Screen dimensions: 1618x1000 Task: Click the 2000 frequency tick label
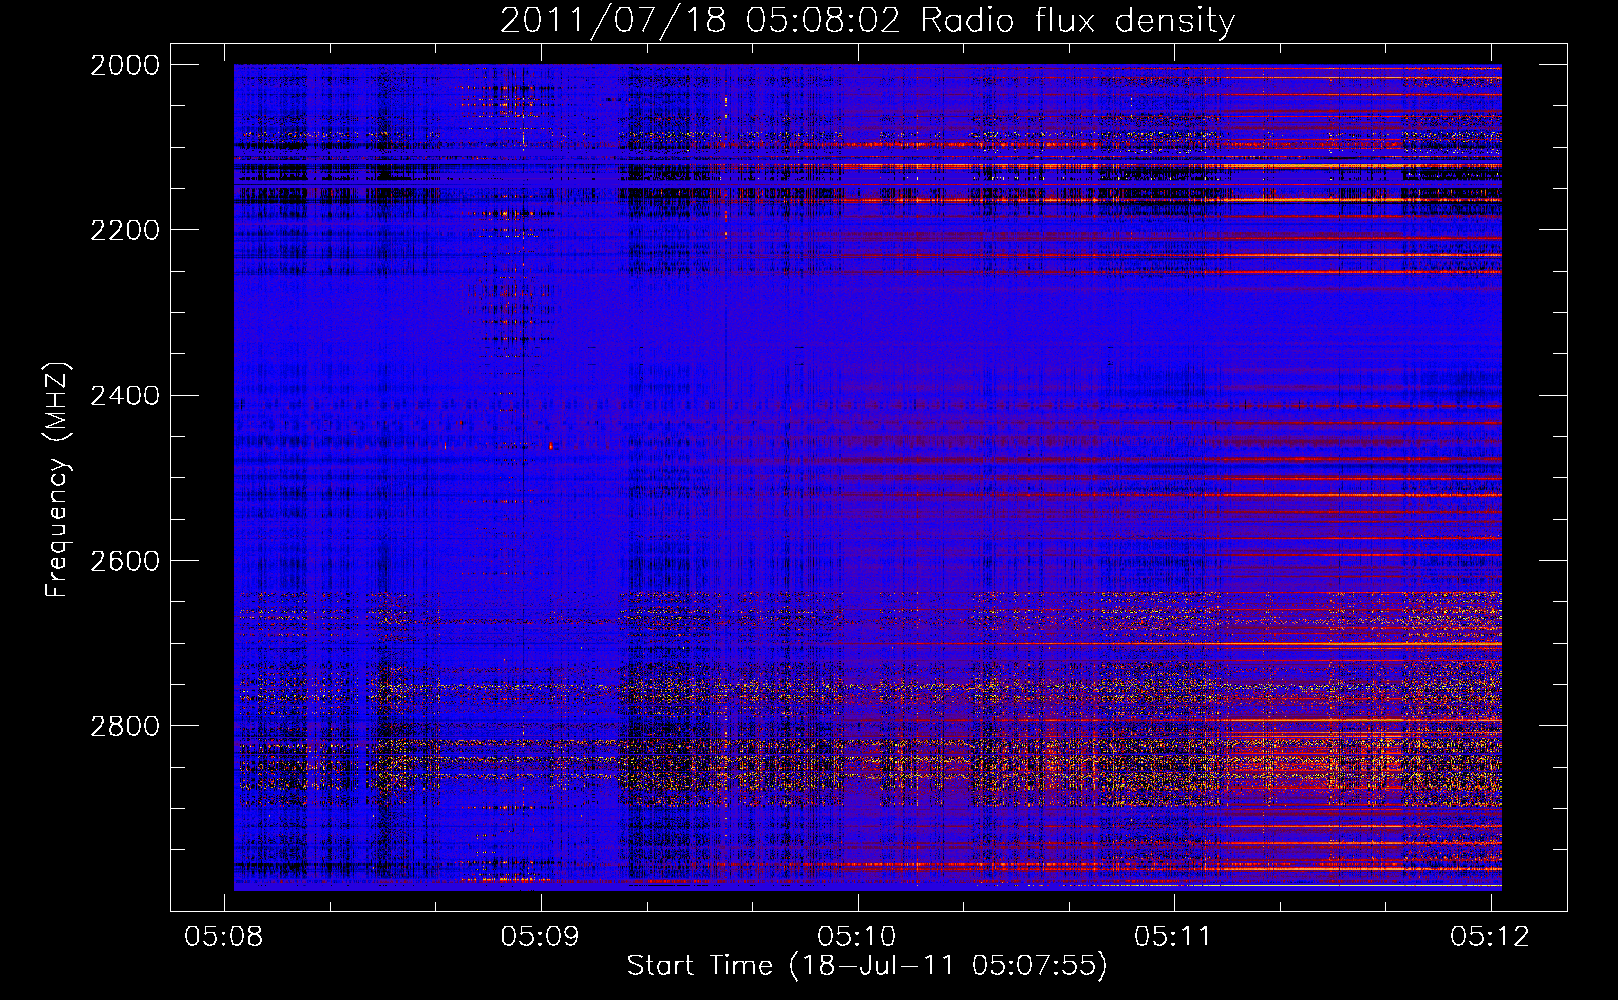click(125, 65)
